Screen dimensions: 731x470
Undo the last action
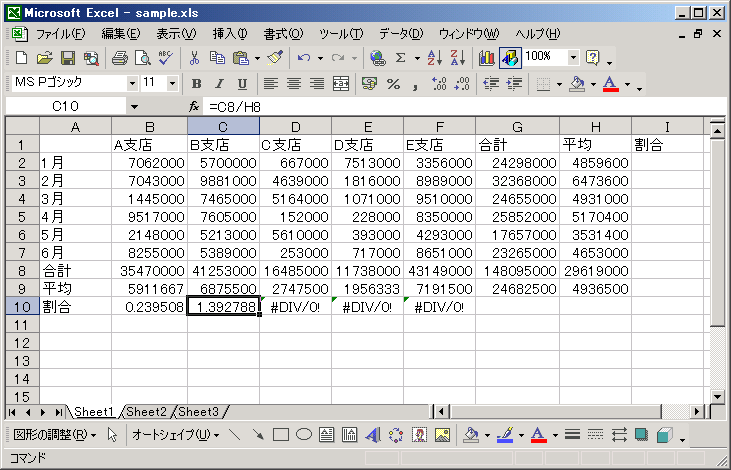(x=304, y=58)
